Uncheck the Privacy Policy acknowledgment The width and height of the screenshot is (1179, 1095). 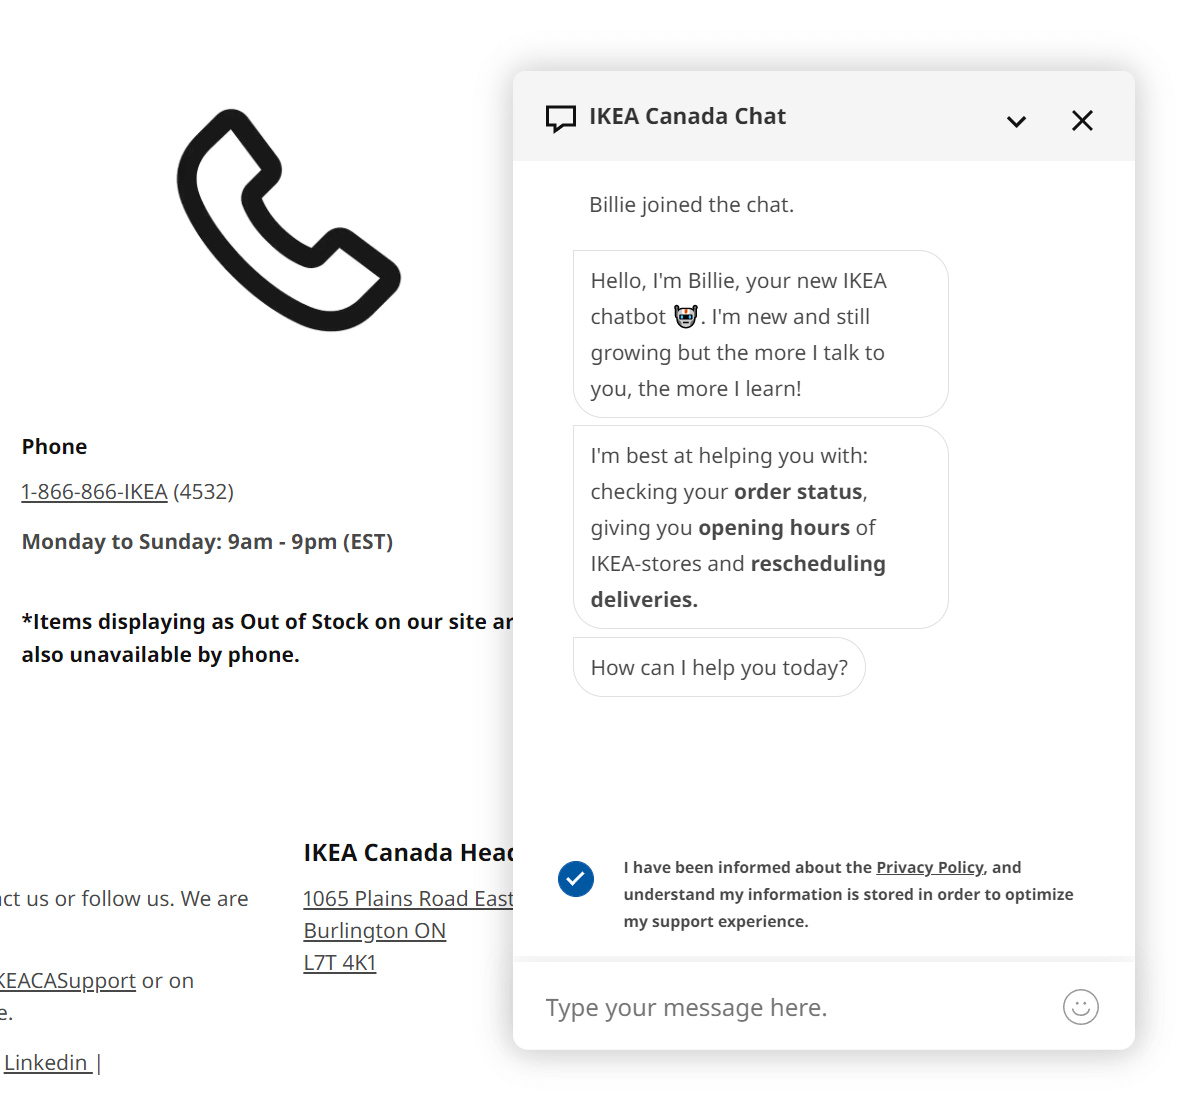576,879
